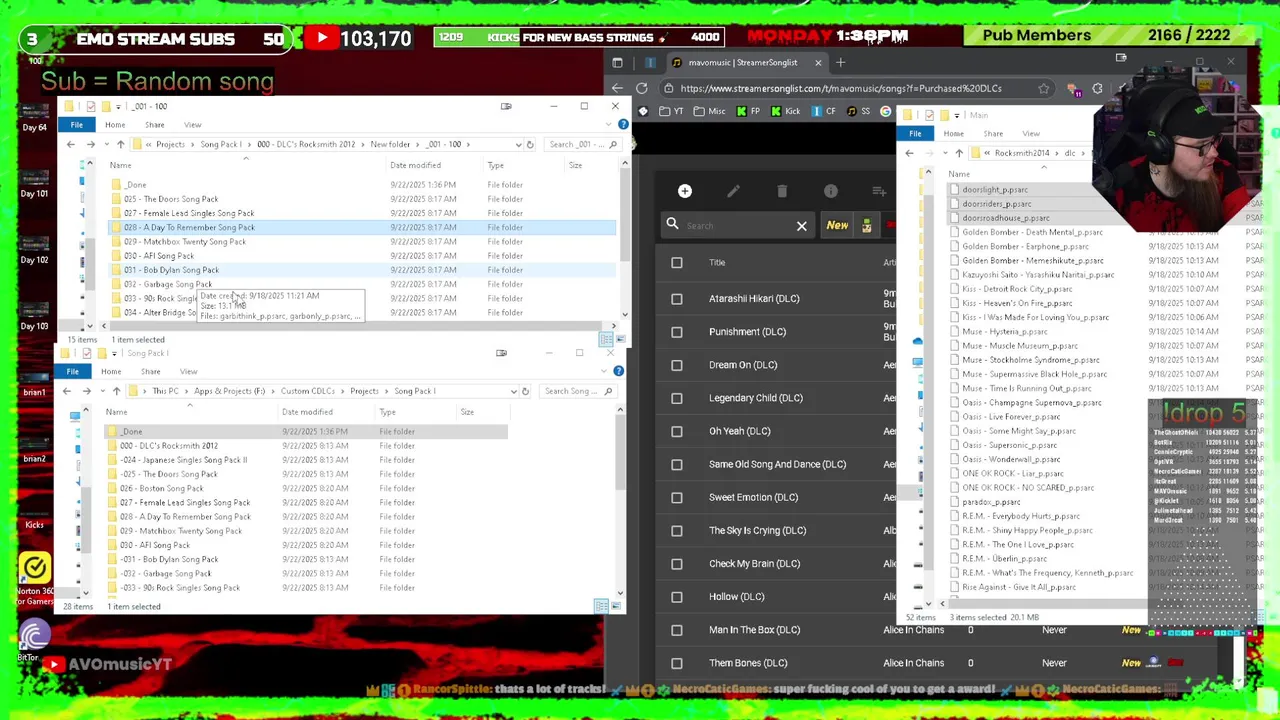Open the browser extensions puzzle icon
The height and width of the screenshot is (720, 1280).
tap(1097, 88)
